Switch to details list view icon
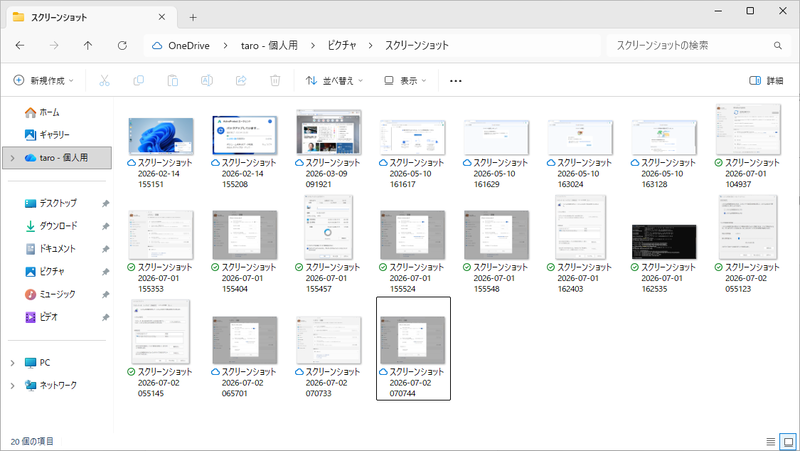800x451 pixels. 770,441
